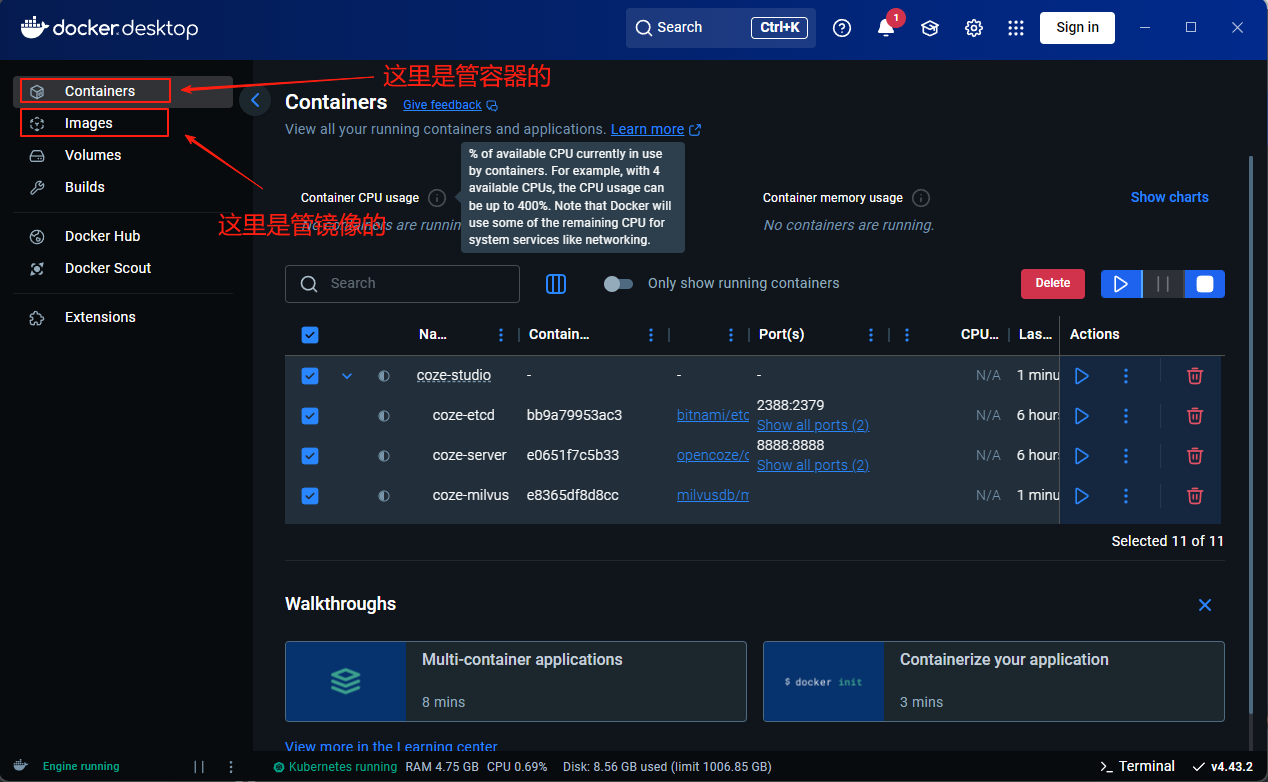Start the coze-server container

coord(1081,456)
